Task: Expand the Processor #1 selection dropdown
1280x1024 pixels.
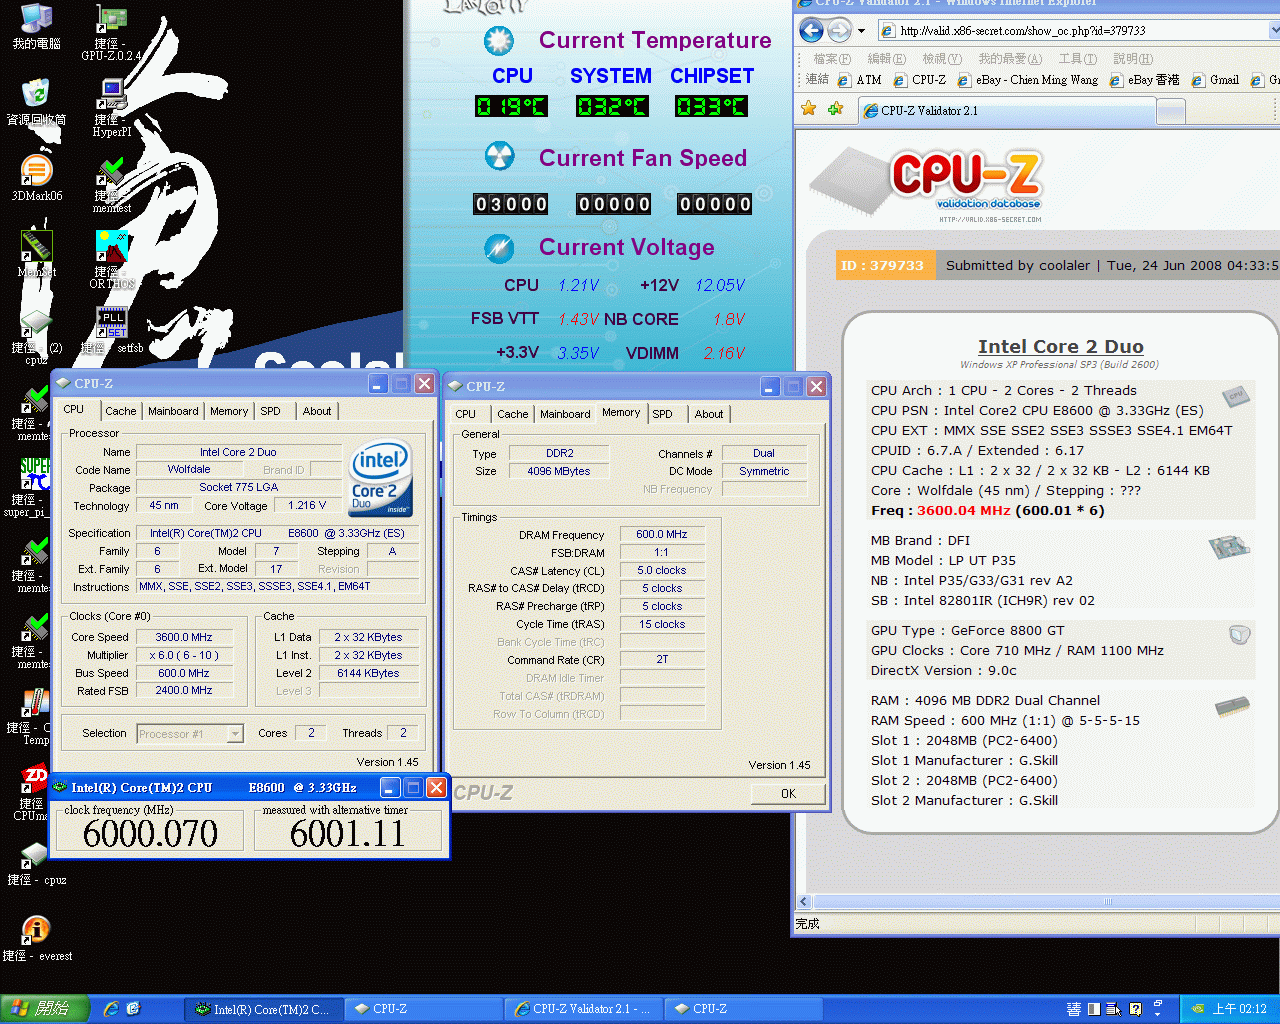Action: (x=235, y=734)
